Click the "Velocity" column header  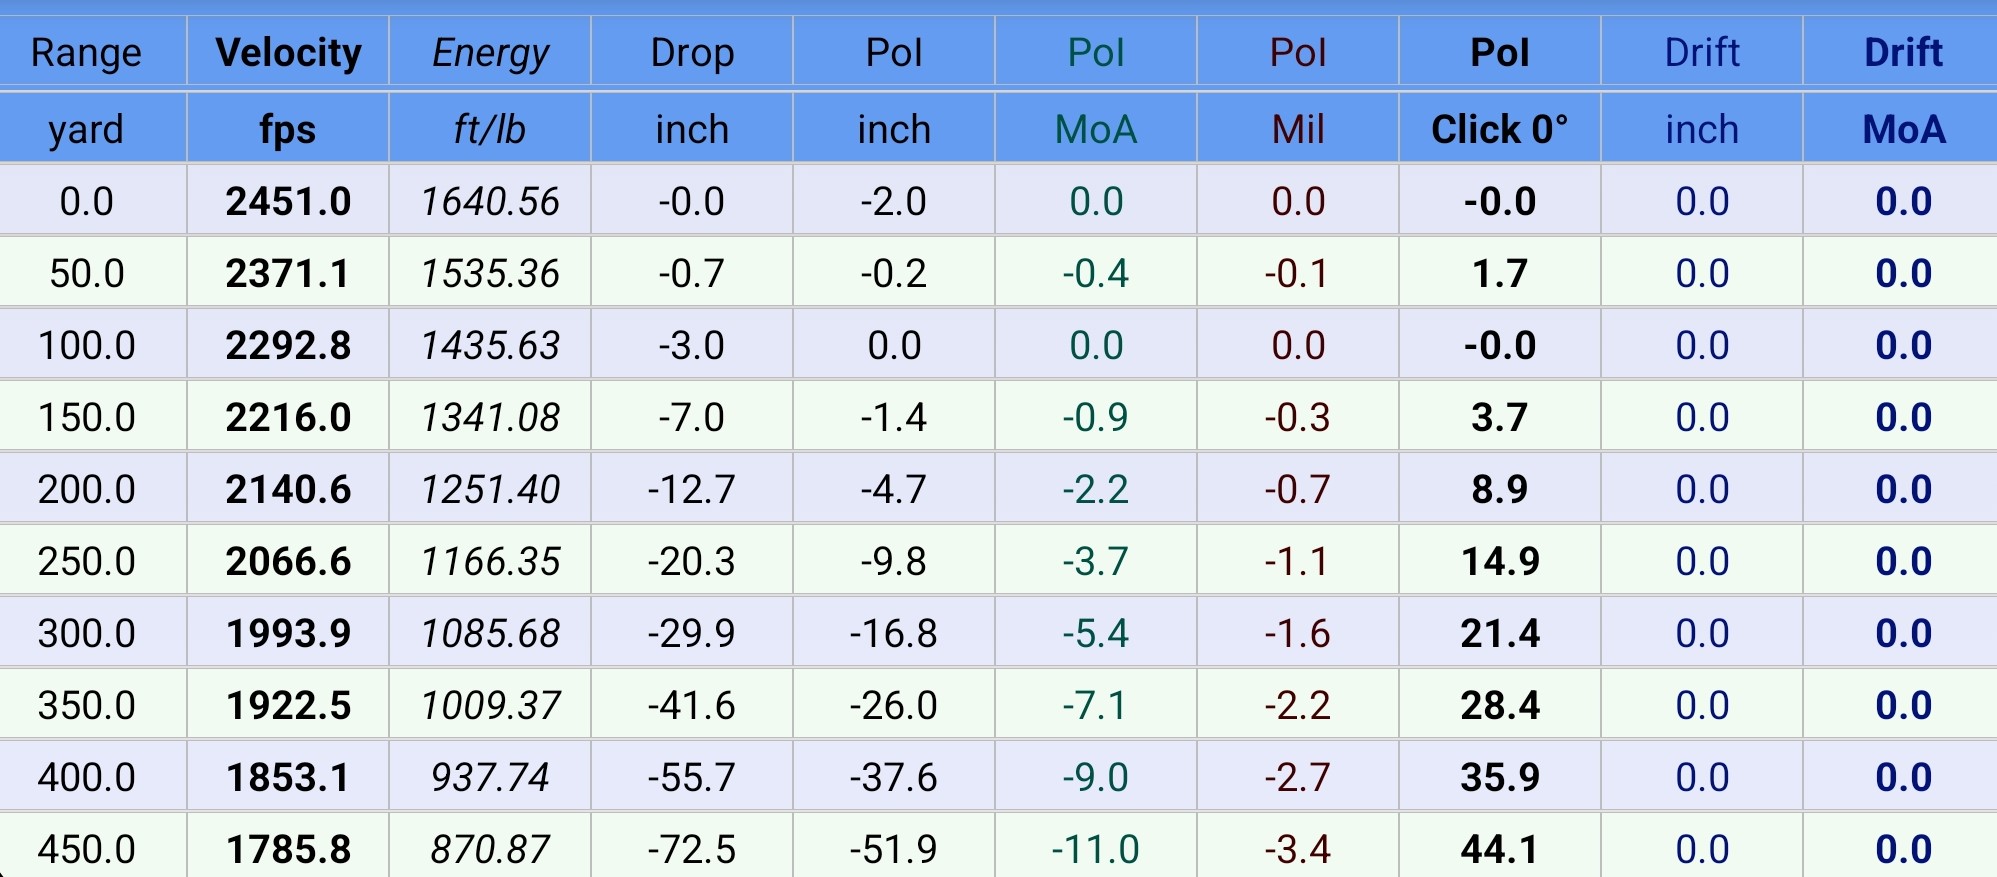click(x=288, y=52)
